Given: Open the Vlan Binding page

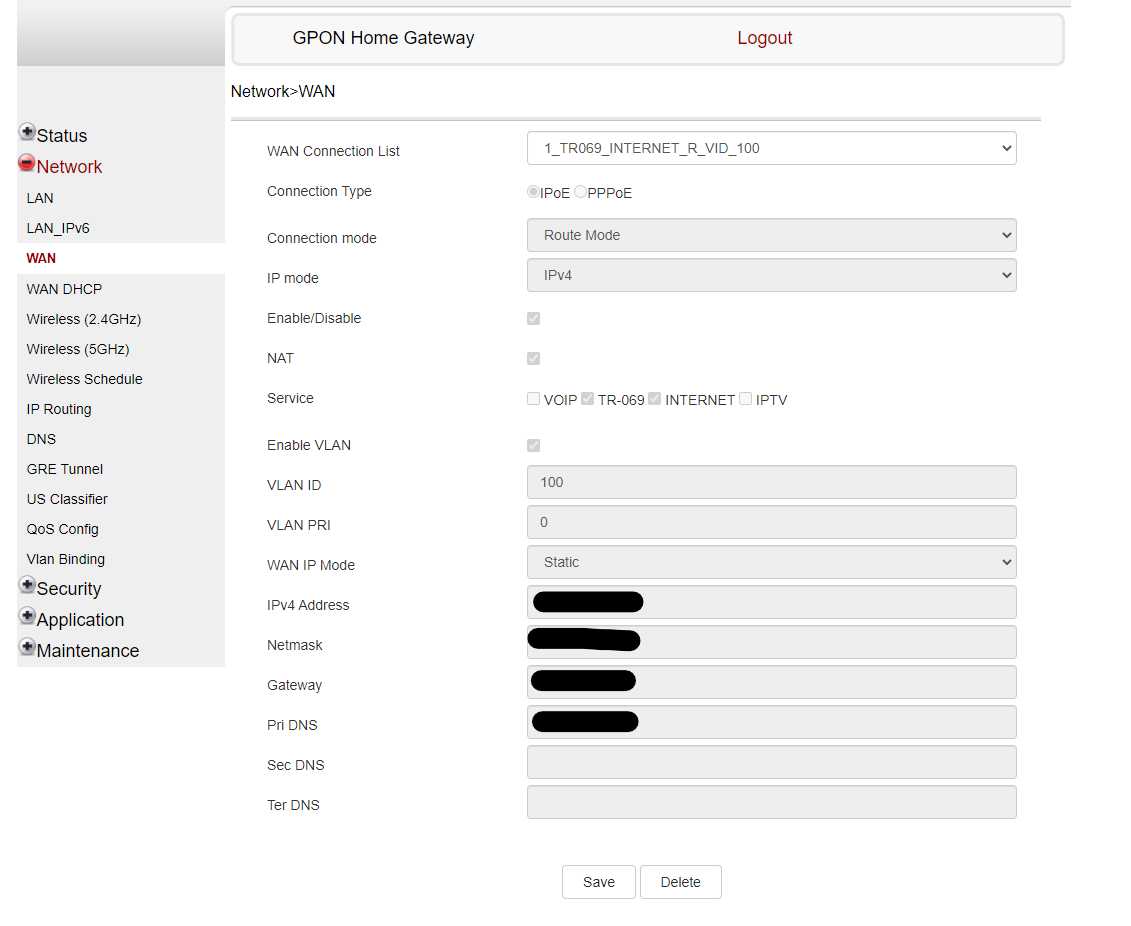Looking at the screenshot, I should 66,560.
